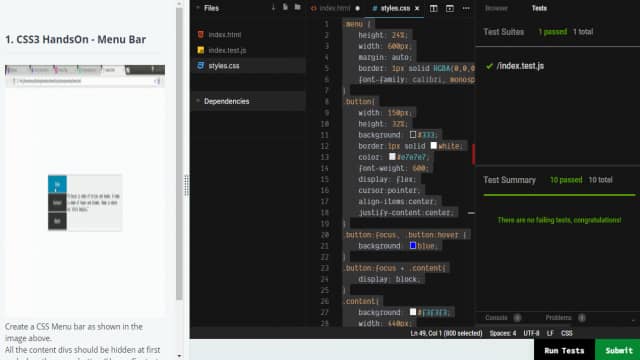The height and width of the screenshot is (360, 640).
Task: Open the /index.test.js test suite result
Action: pyautogui.click(x=520, y=66)
